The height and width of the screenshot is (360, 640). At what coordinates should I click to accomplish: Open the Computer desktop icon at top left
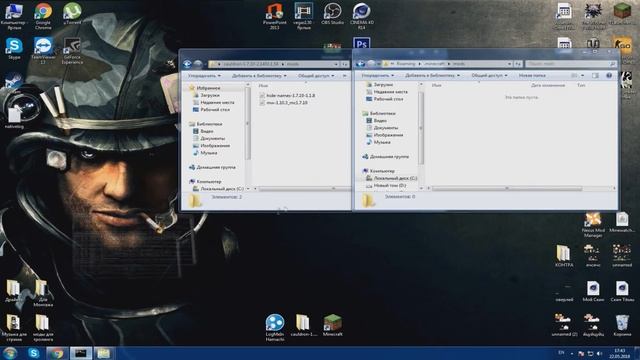point(14,16)
